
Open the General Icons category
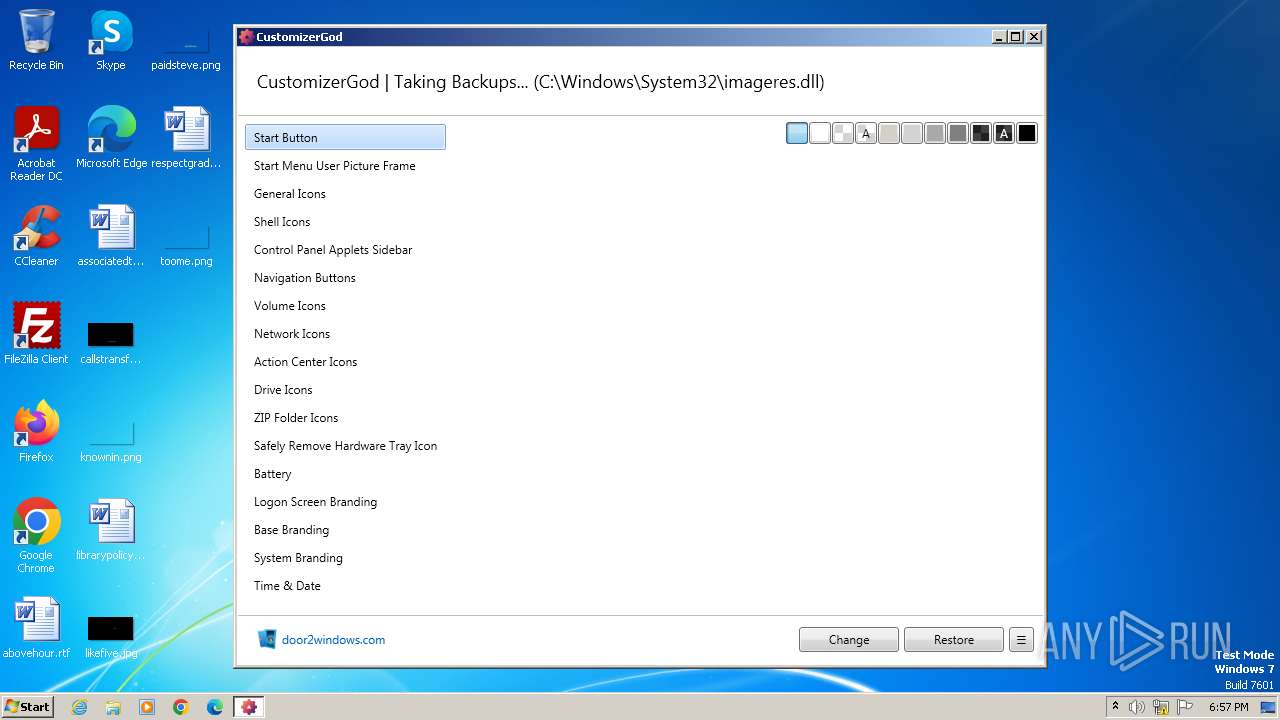(x=345, y=194)
